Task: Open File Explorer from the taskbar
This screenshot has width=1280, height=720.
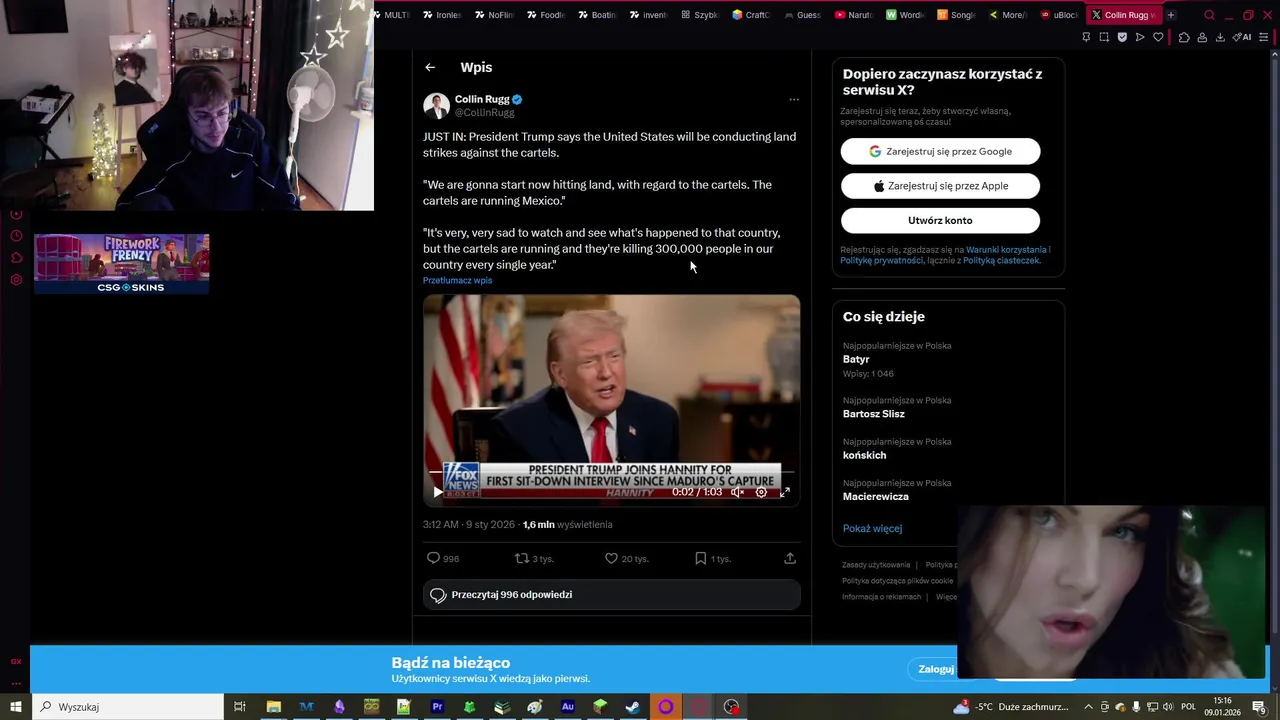Action: [x=273, y=707]
